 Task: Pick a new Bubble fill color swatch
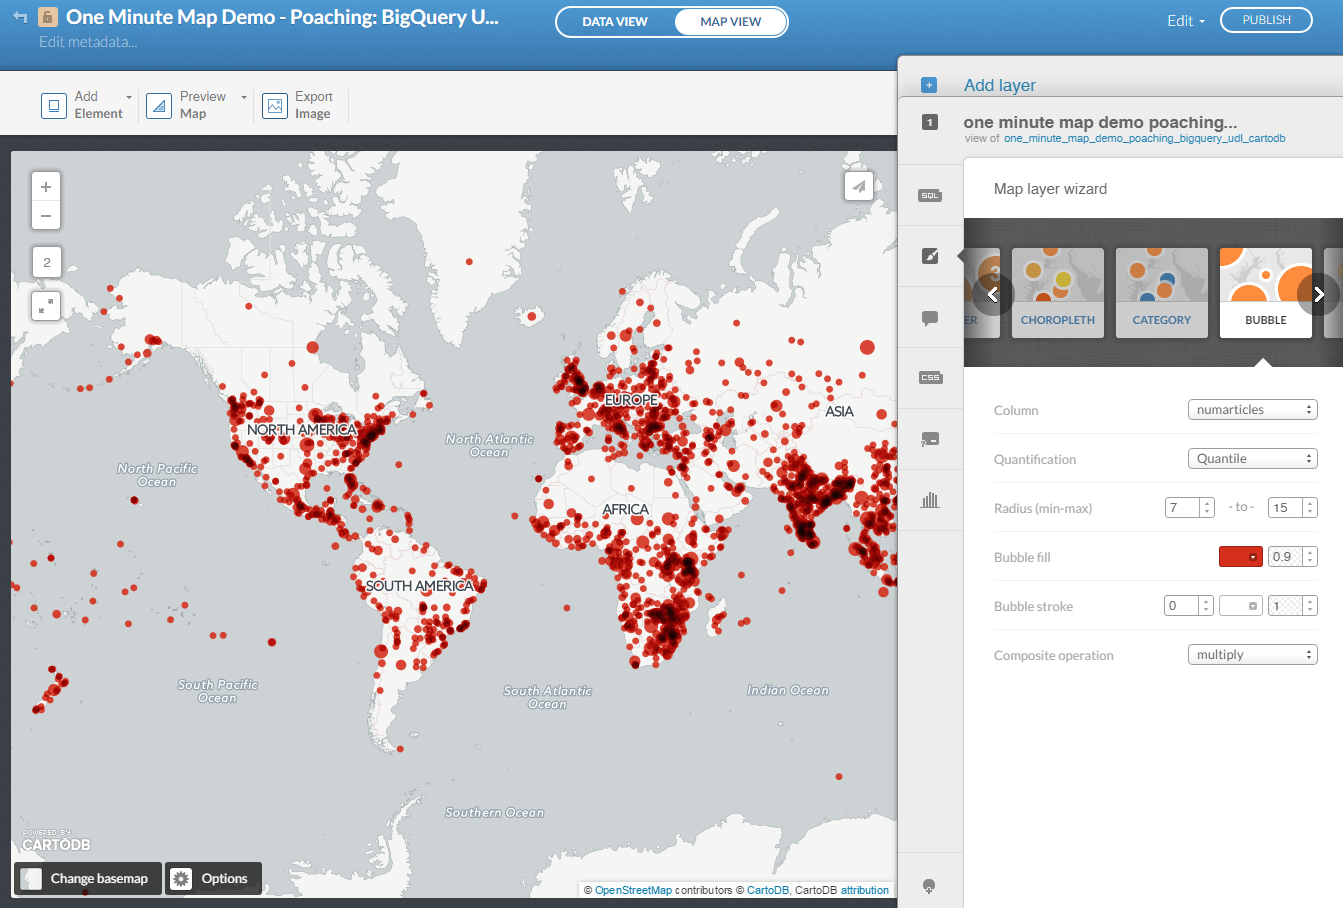click(1240, 556)
